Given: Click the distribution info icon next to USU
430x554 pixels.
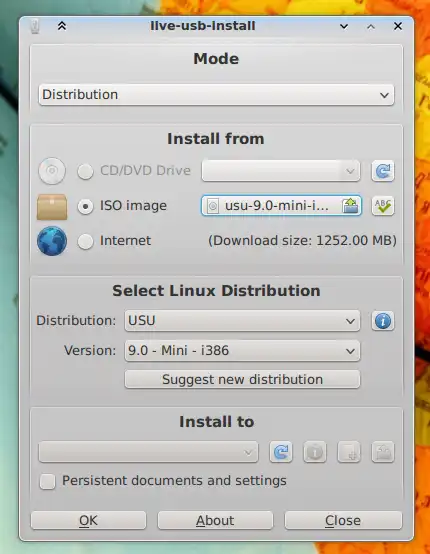Looking at the screenshot, I should [x=383, y=321].
